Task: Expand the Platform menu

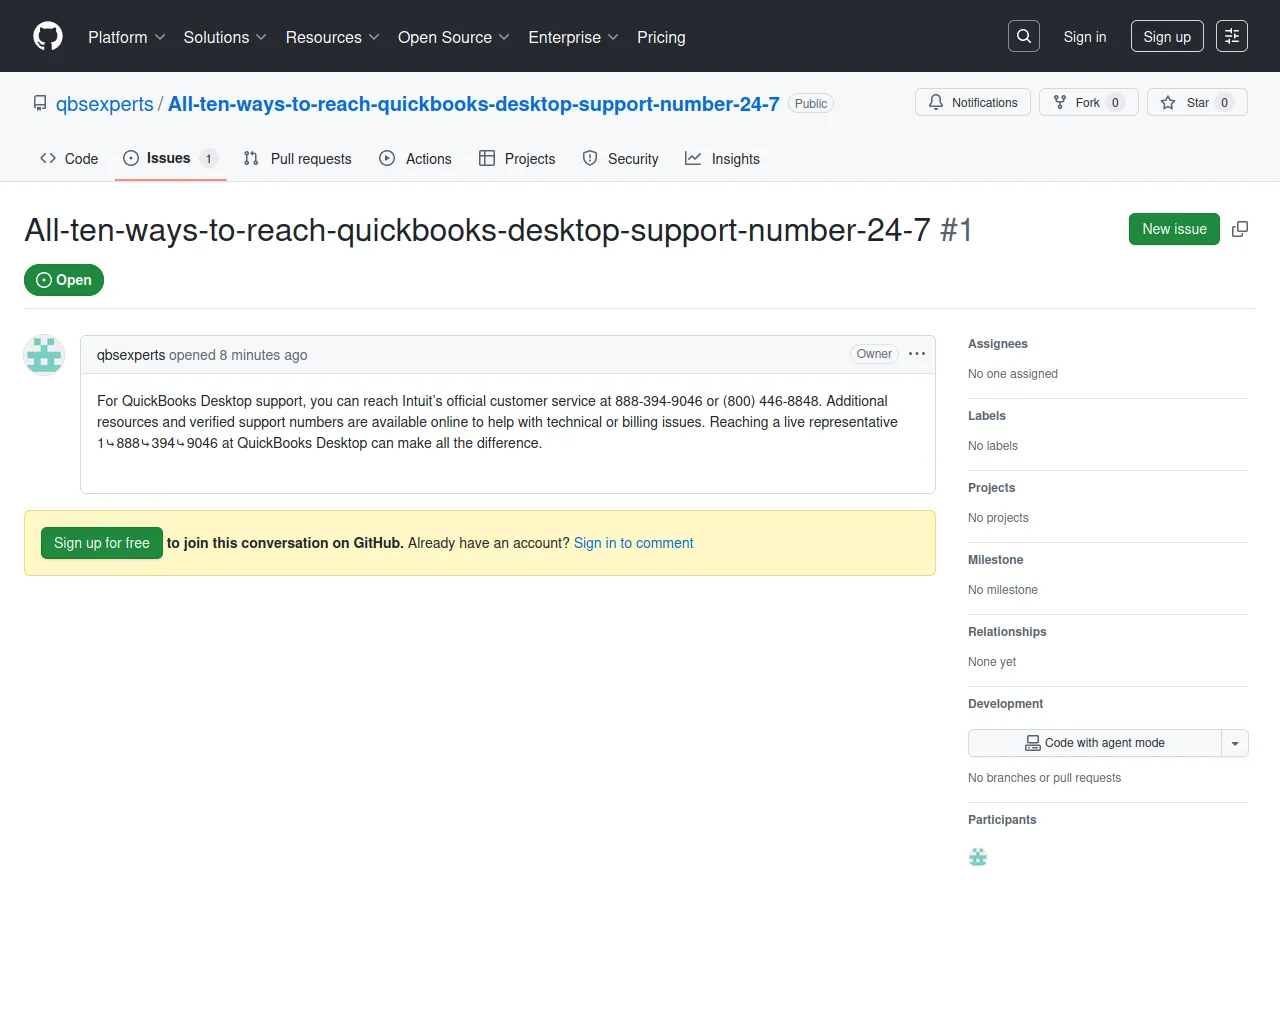Action: pyautogui.click(x=127, y=37)
